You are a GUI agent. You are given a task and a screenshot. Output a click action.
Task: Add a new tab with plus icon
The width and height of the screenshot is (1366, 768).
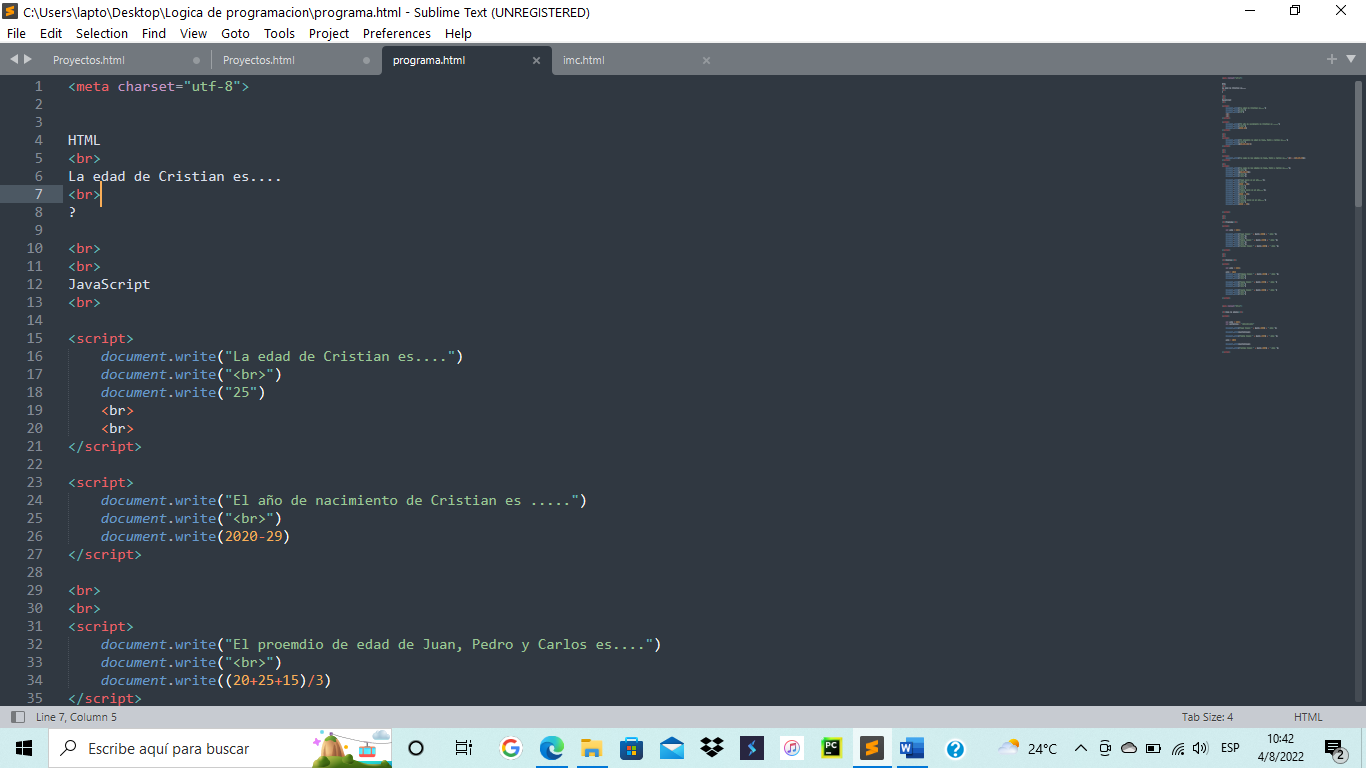1332,60
